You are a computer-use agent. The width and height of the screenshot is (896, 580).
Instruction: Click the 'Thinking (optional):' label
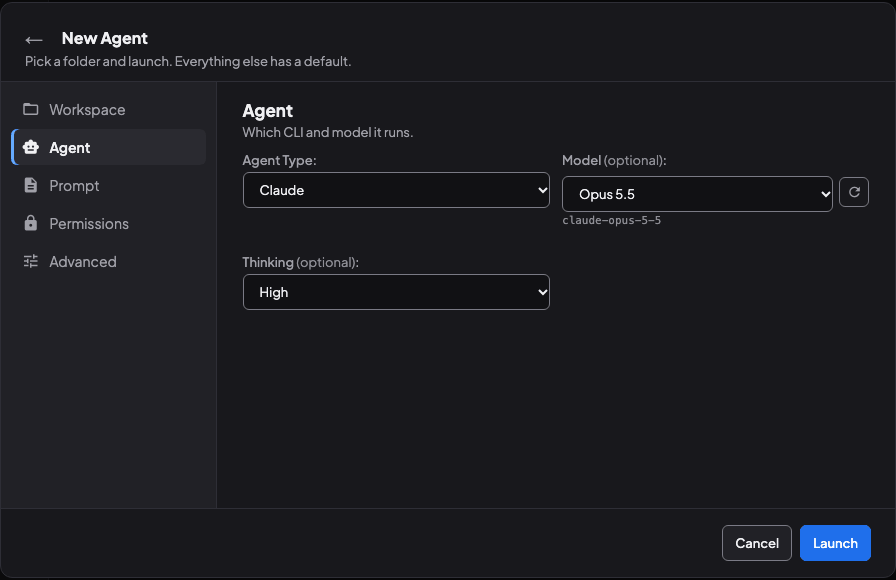click(x=301, y=262)
